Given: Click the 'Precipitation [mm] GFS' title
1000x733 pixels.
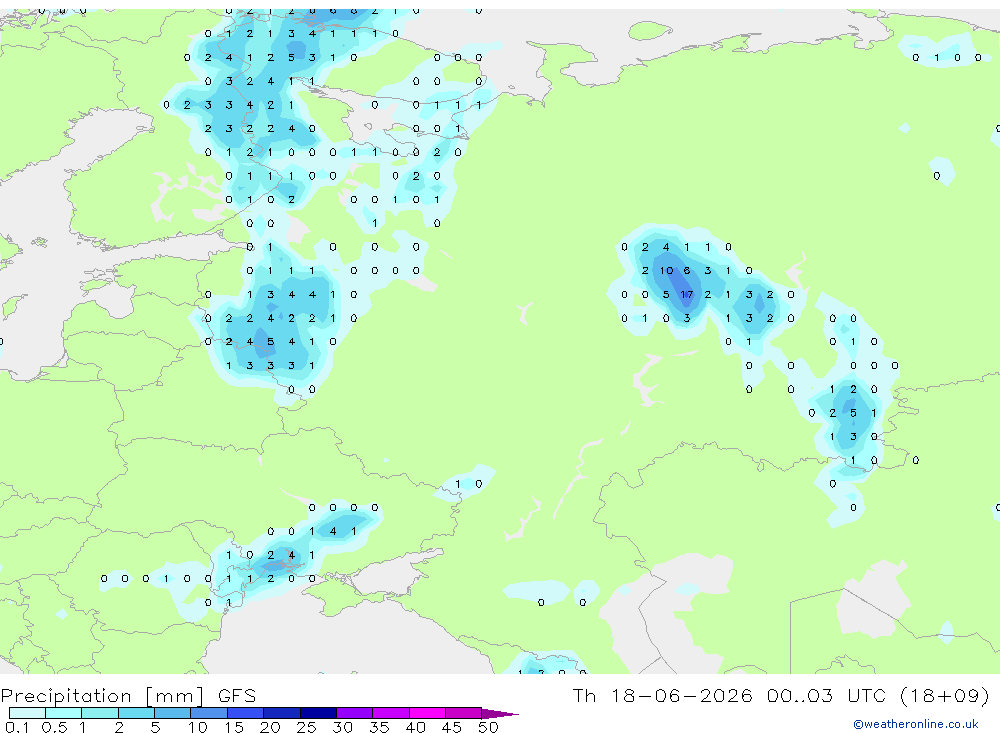Looking at the screenshot, I should (x=128, y=696).
